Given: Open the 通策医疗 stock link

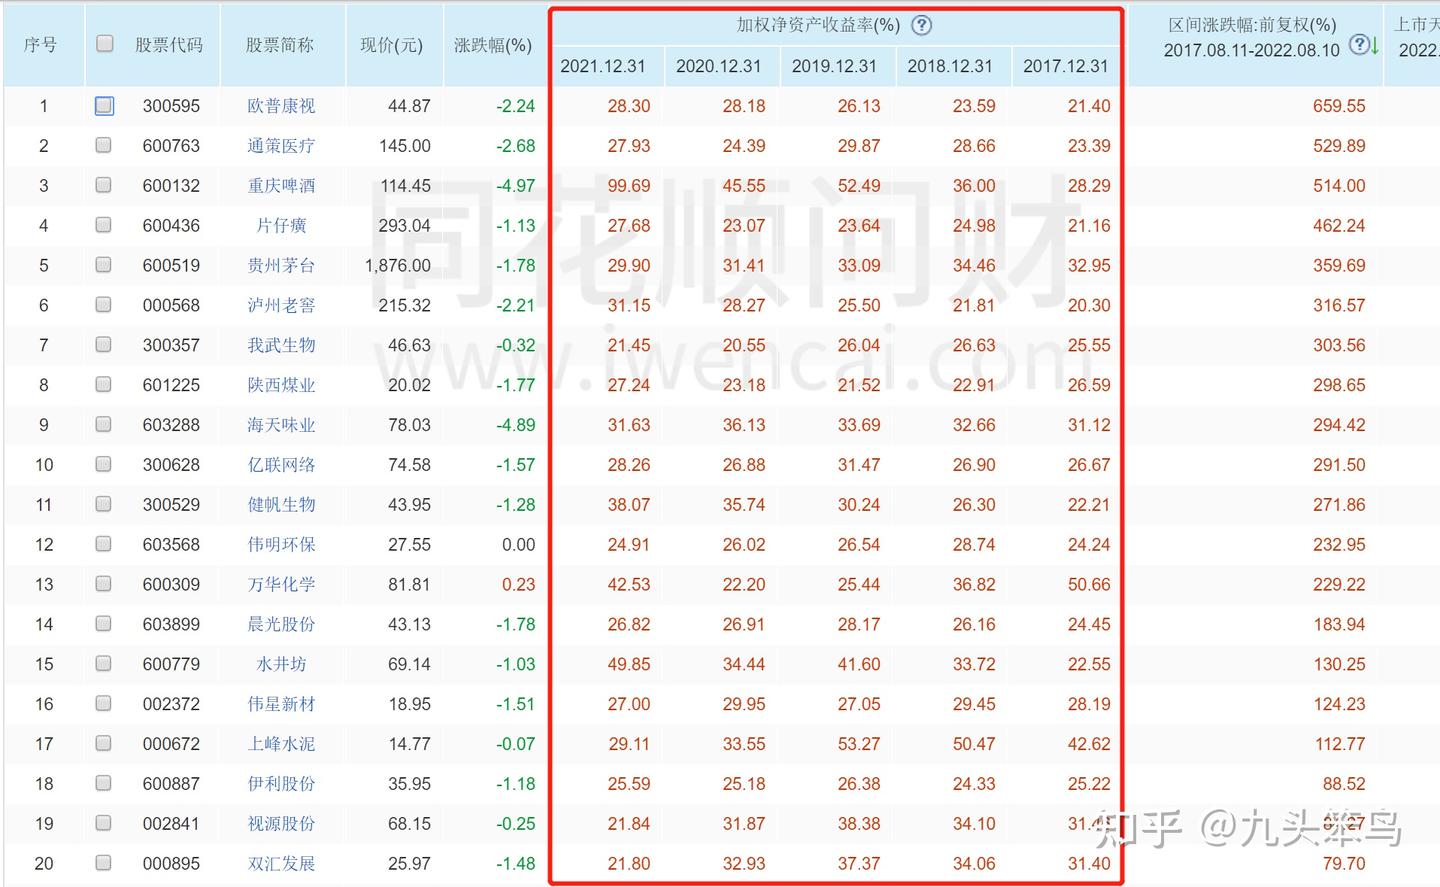Looking at the screenshot, I should coord(280,145).
